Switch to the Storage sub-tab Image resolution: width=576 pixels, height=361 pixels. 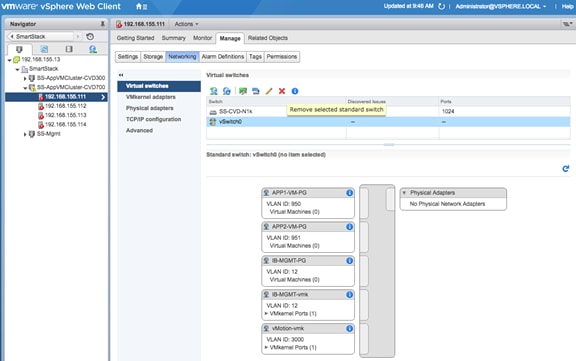pyautogui.click(x=153, y=57)
